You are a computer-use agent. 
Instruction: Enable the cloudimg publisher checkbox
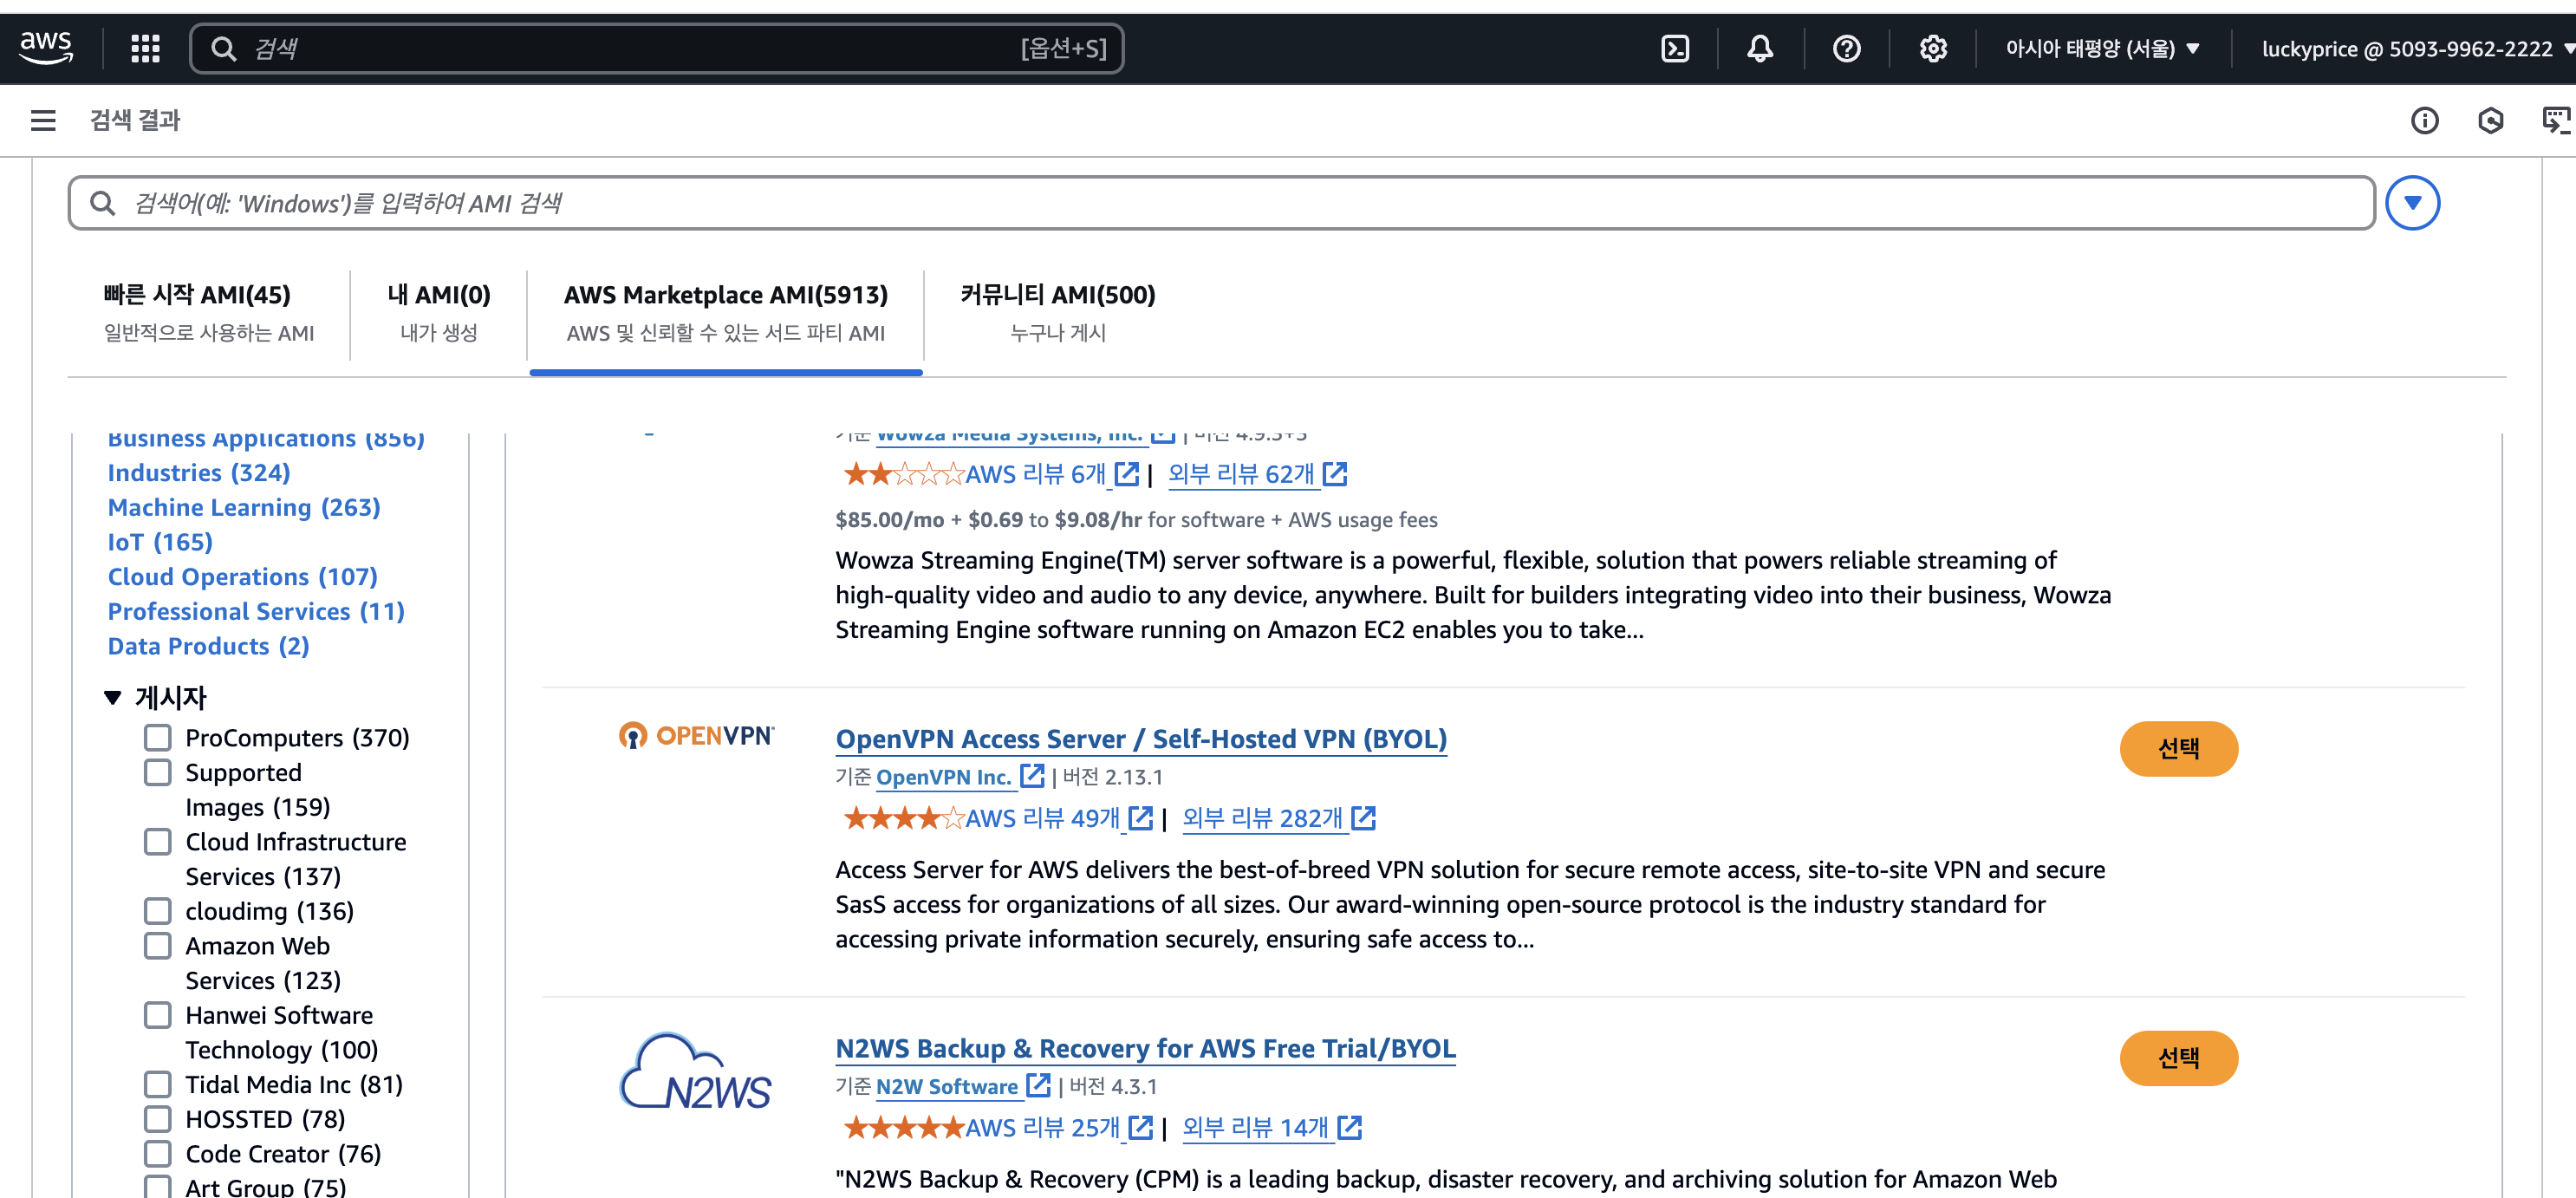pos(158,911)
